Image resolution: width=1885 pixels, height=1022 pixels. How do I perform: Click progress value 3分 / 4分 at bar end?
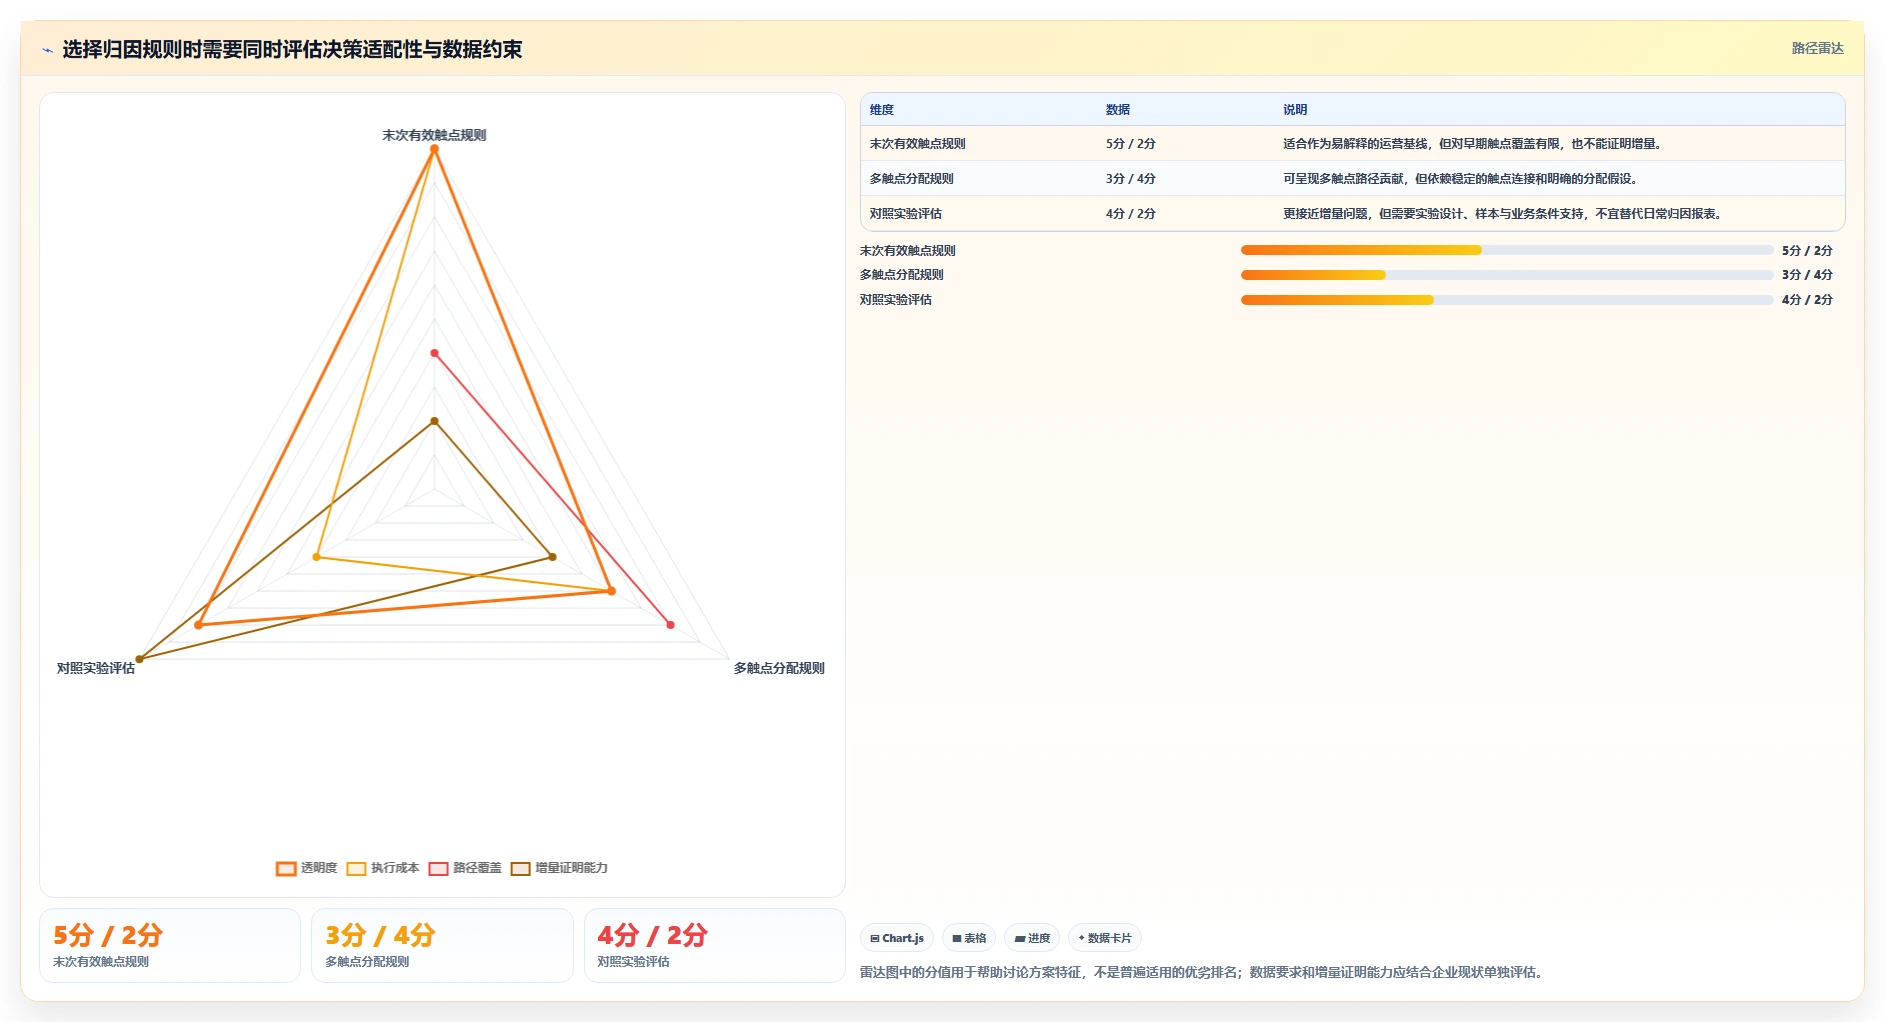(x=1807, y=275)
